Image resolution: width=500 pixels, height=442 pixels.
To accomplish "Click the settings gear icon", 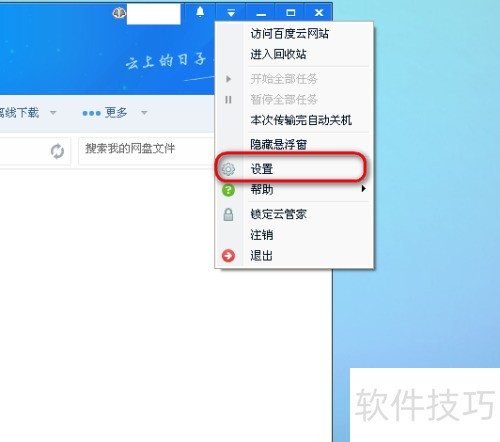I will click(228, 169).
